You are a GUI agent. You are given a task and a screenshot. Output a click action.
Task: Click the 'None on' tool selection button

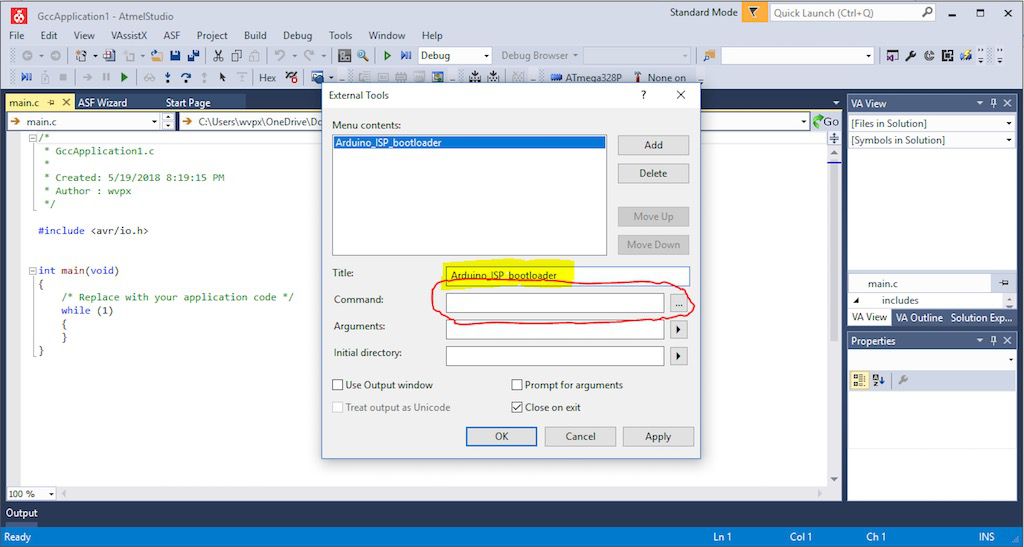(660, 77)
